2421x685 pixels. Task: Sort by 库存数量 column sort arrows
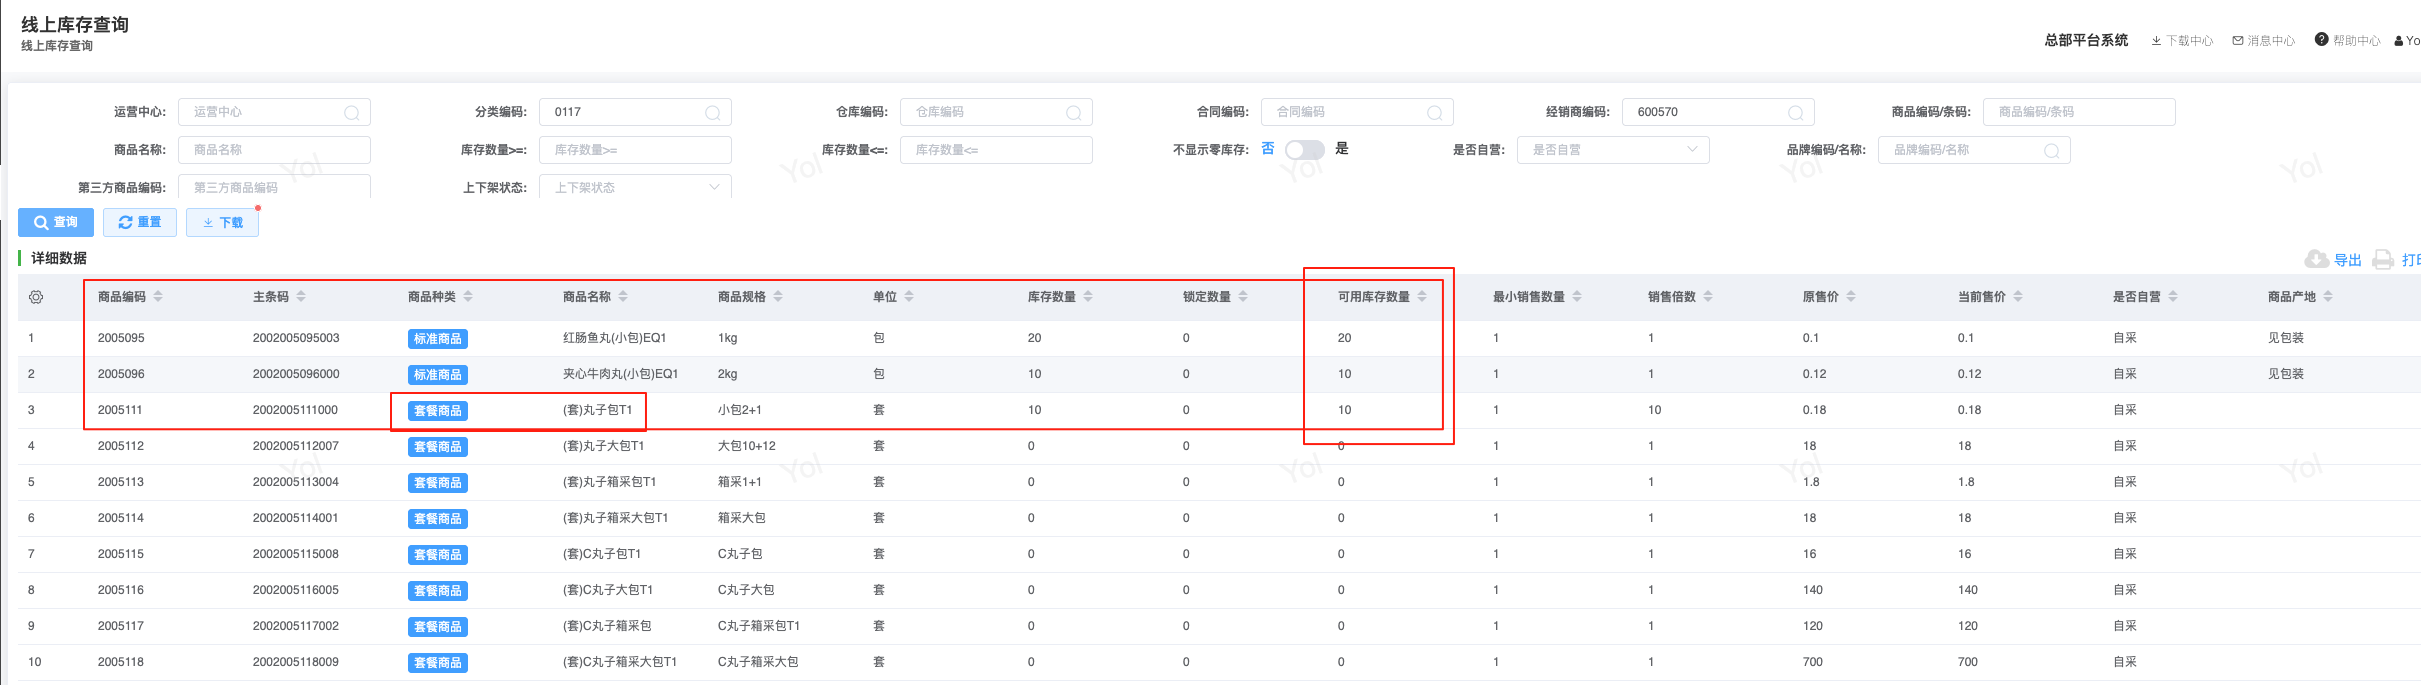coord(1088,297)
